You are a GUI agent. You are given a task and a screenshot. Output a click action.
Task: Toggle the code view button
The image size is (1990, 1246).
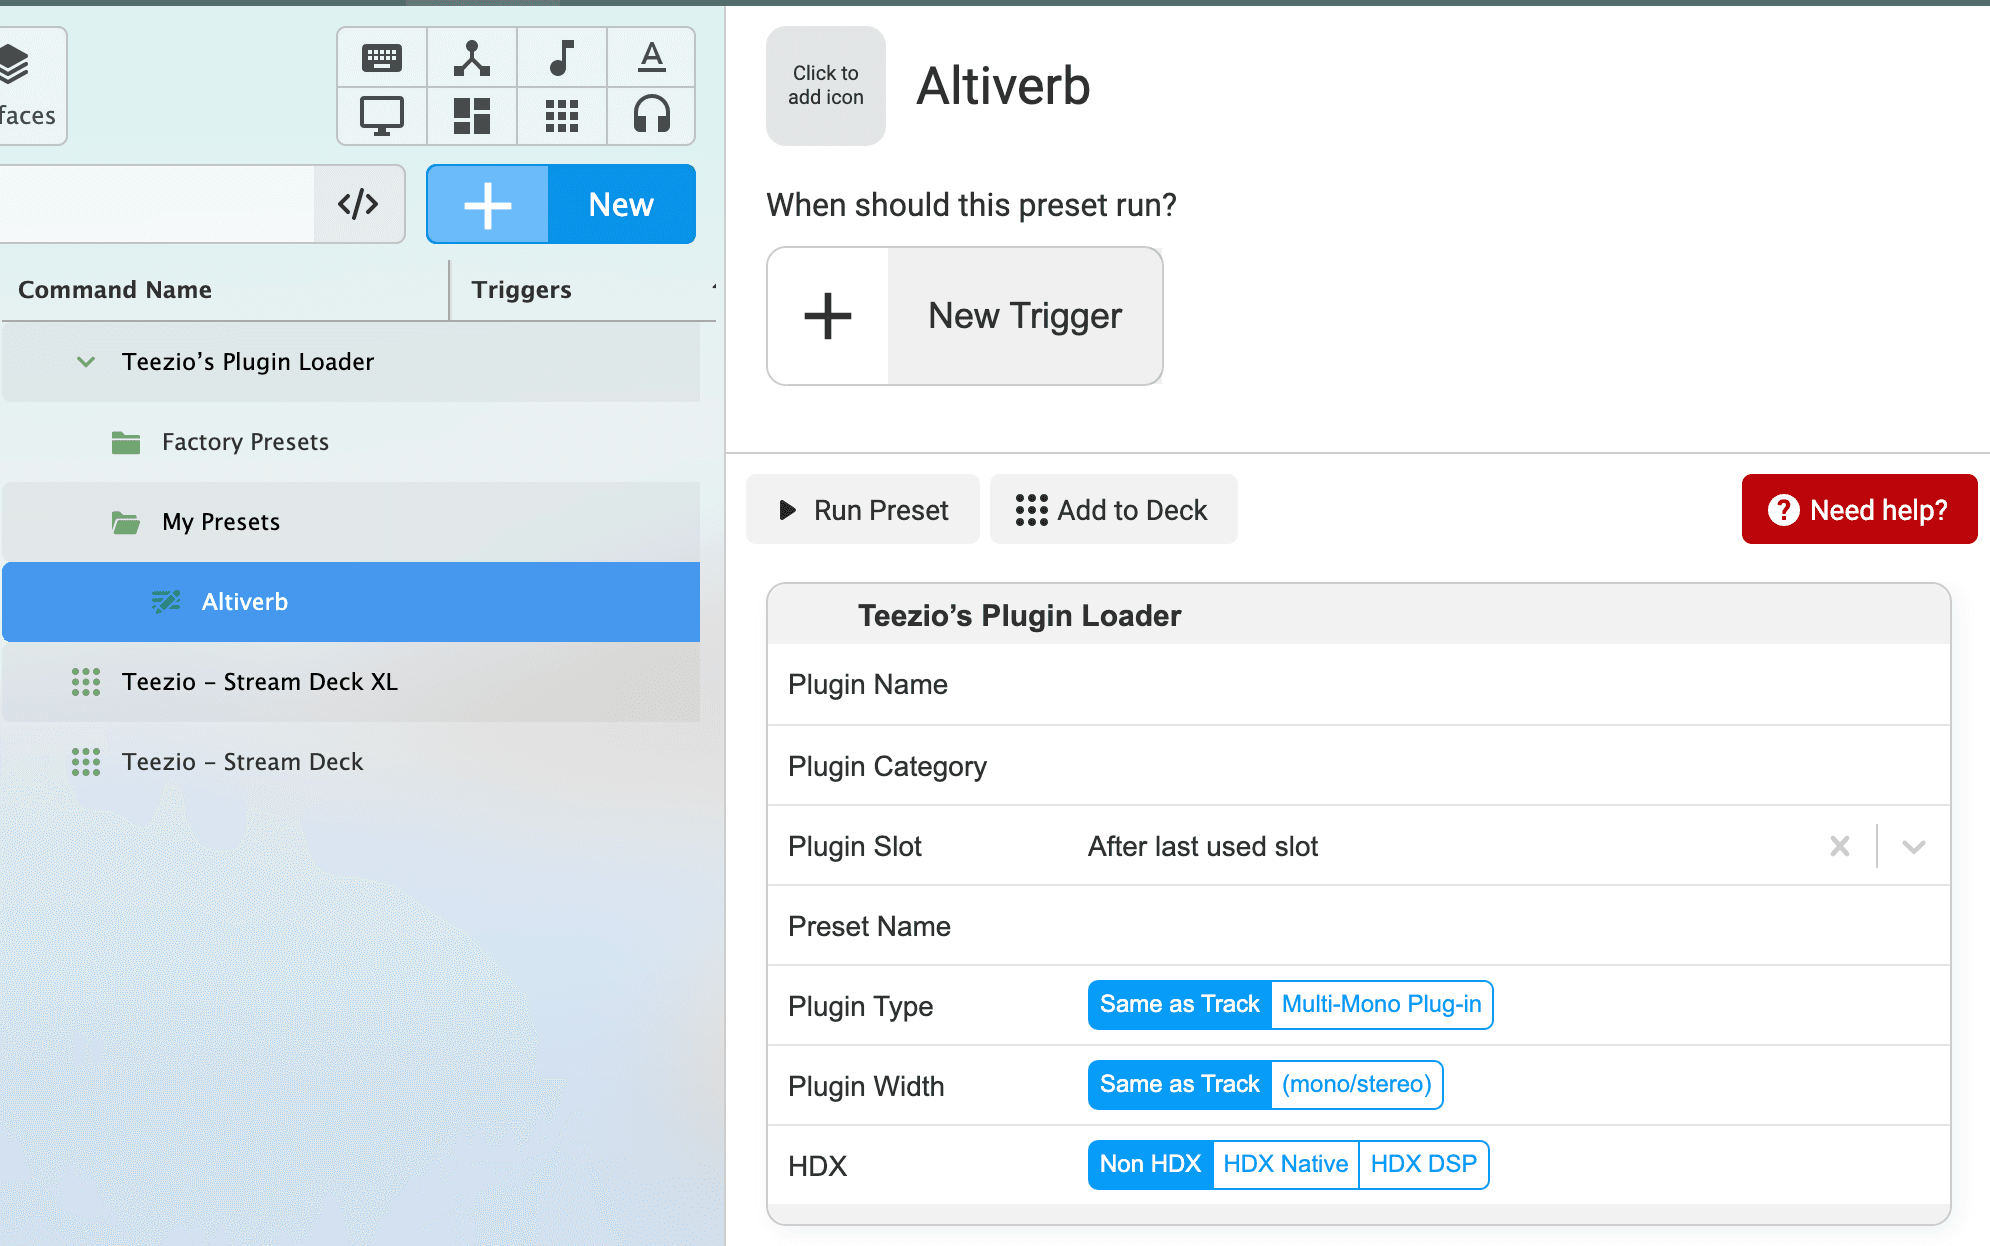[359, 204]
